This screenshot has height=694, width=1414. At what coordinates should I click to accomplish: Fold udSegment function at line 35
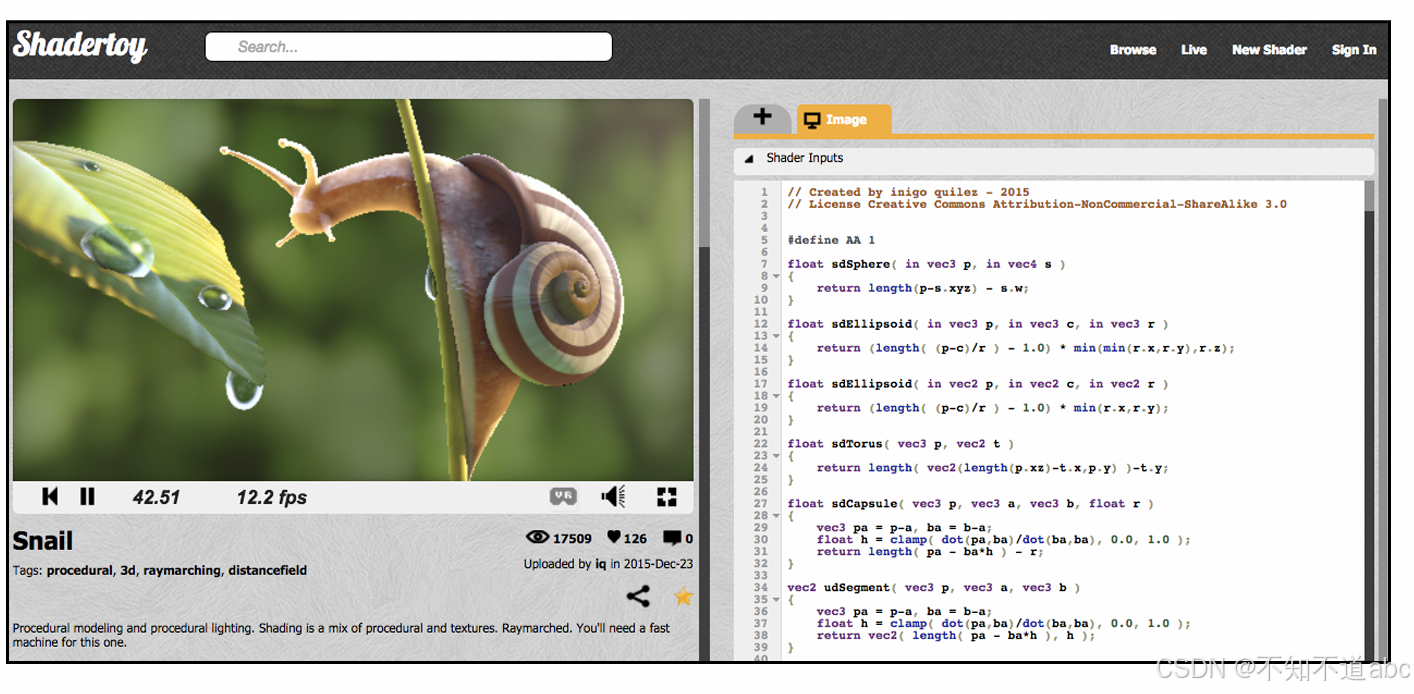[x=775, y=601]
